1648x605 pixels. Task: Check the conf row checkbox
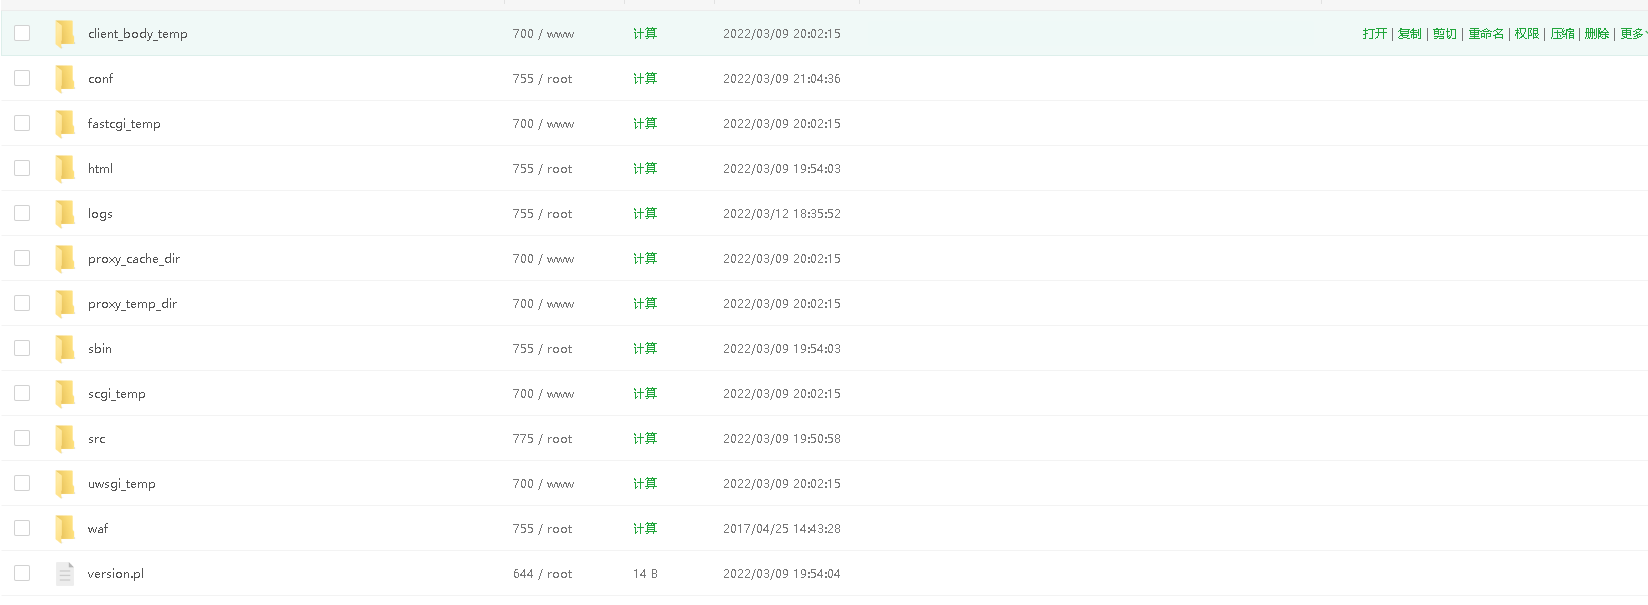coord(22,78)
